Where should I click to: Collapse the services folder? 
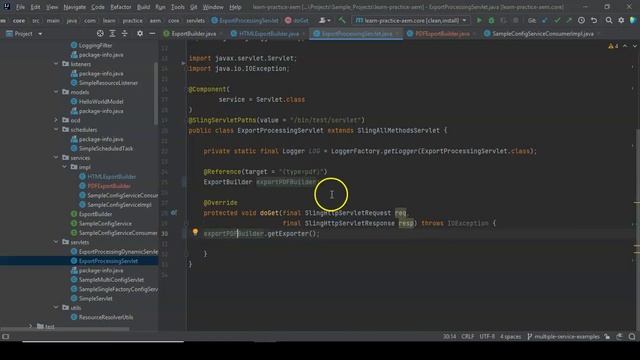coord(56,158)
